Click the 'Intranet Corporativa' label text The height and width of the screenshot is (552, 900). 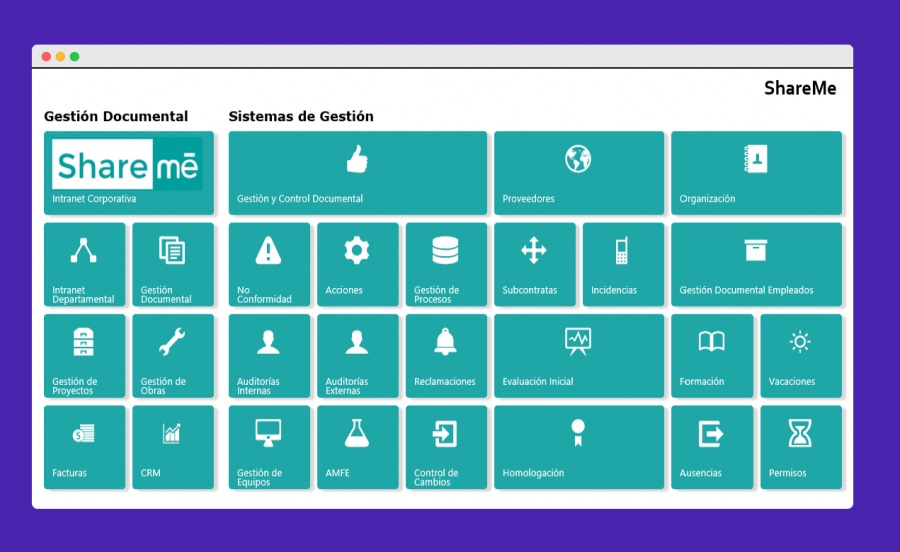(x=94, y=199)
